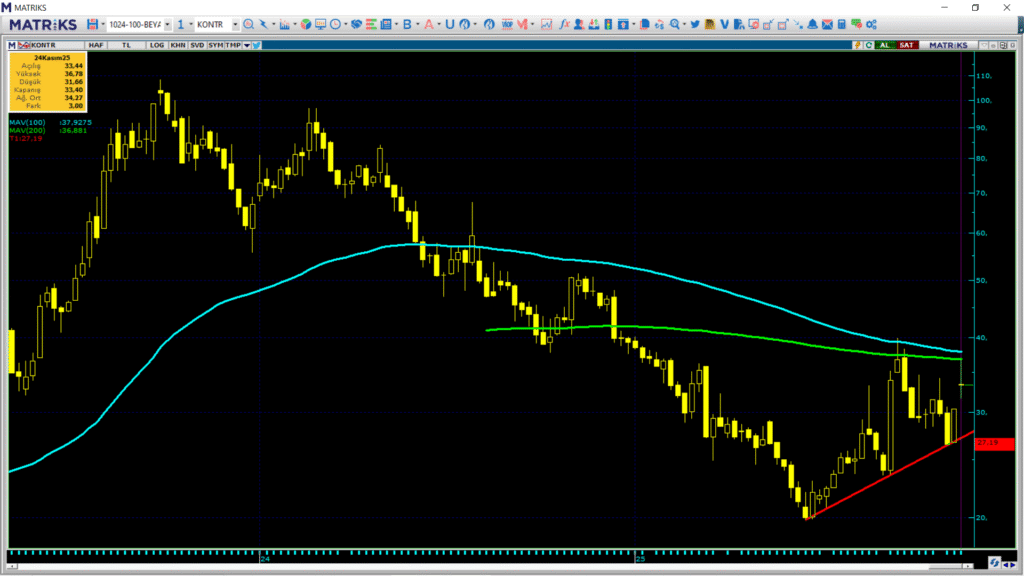Click the horizontal scrollbar below the chart
The height and width of the screenshot is (576, 1024).
click(x=500, y=566)
